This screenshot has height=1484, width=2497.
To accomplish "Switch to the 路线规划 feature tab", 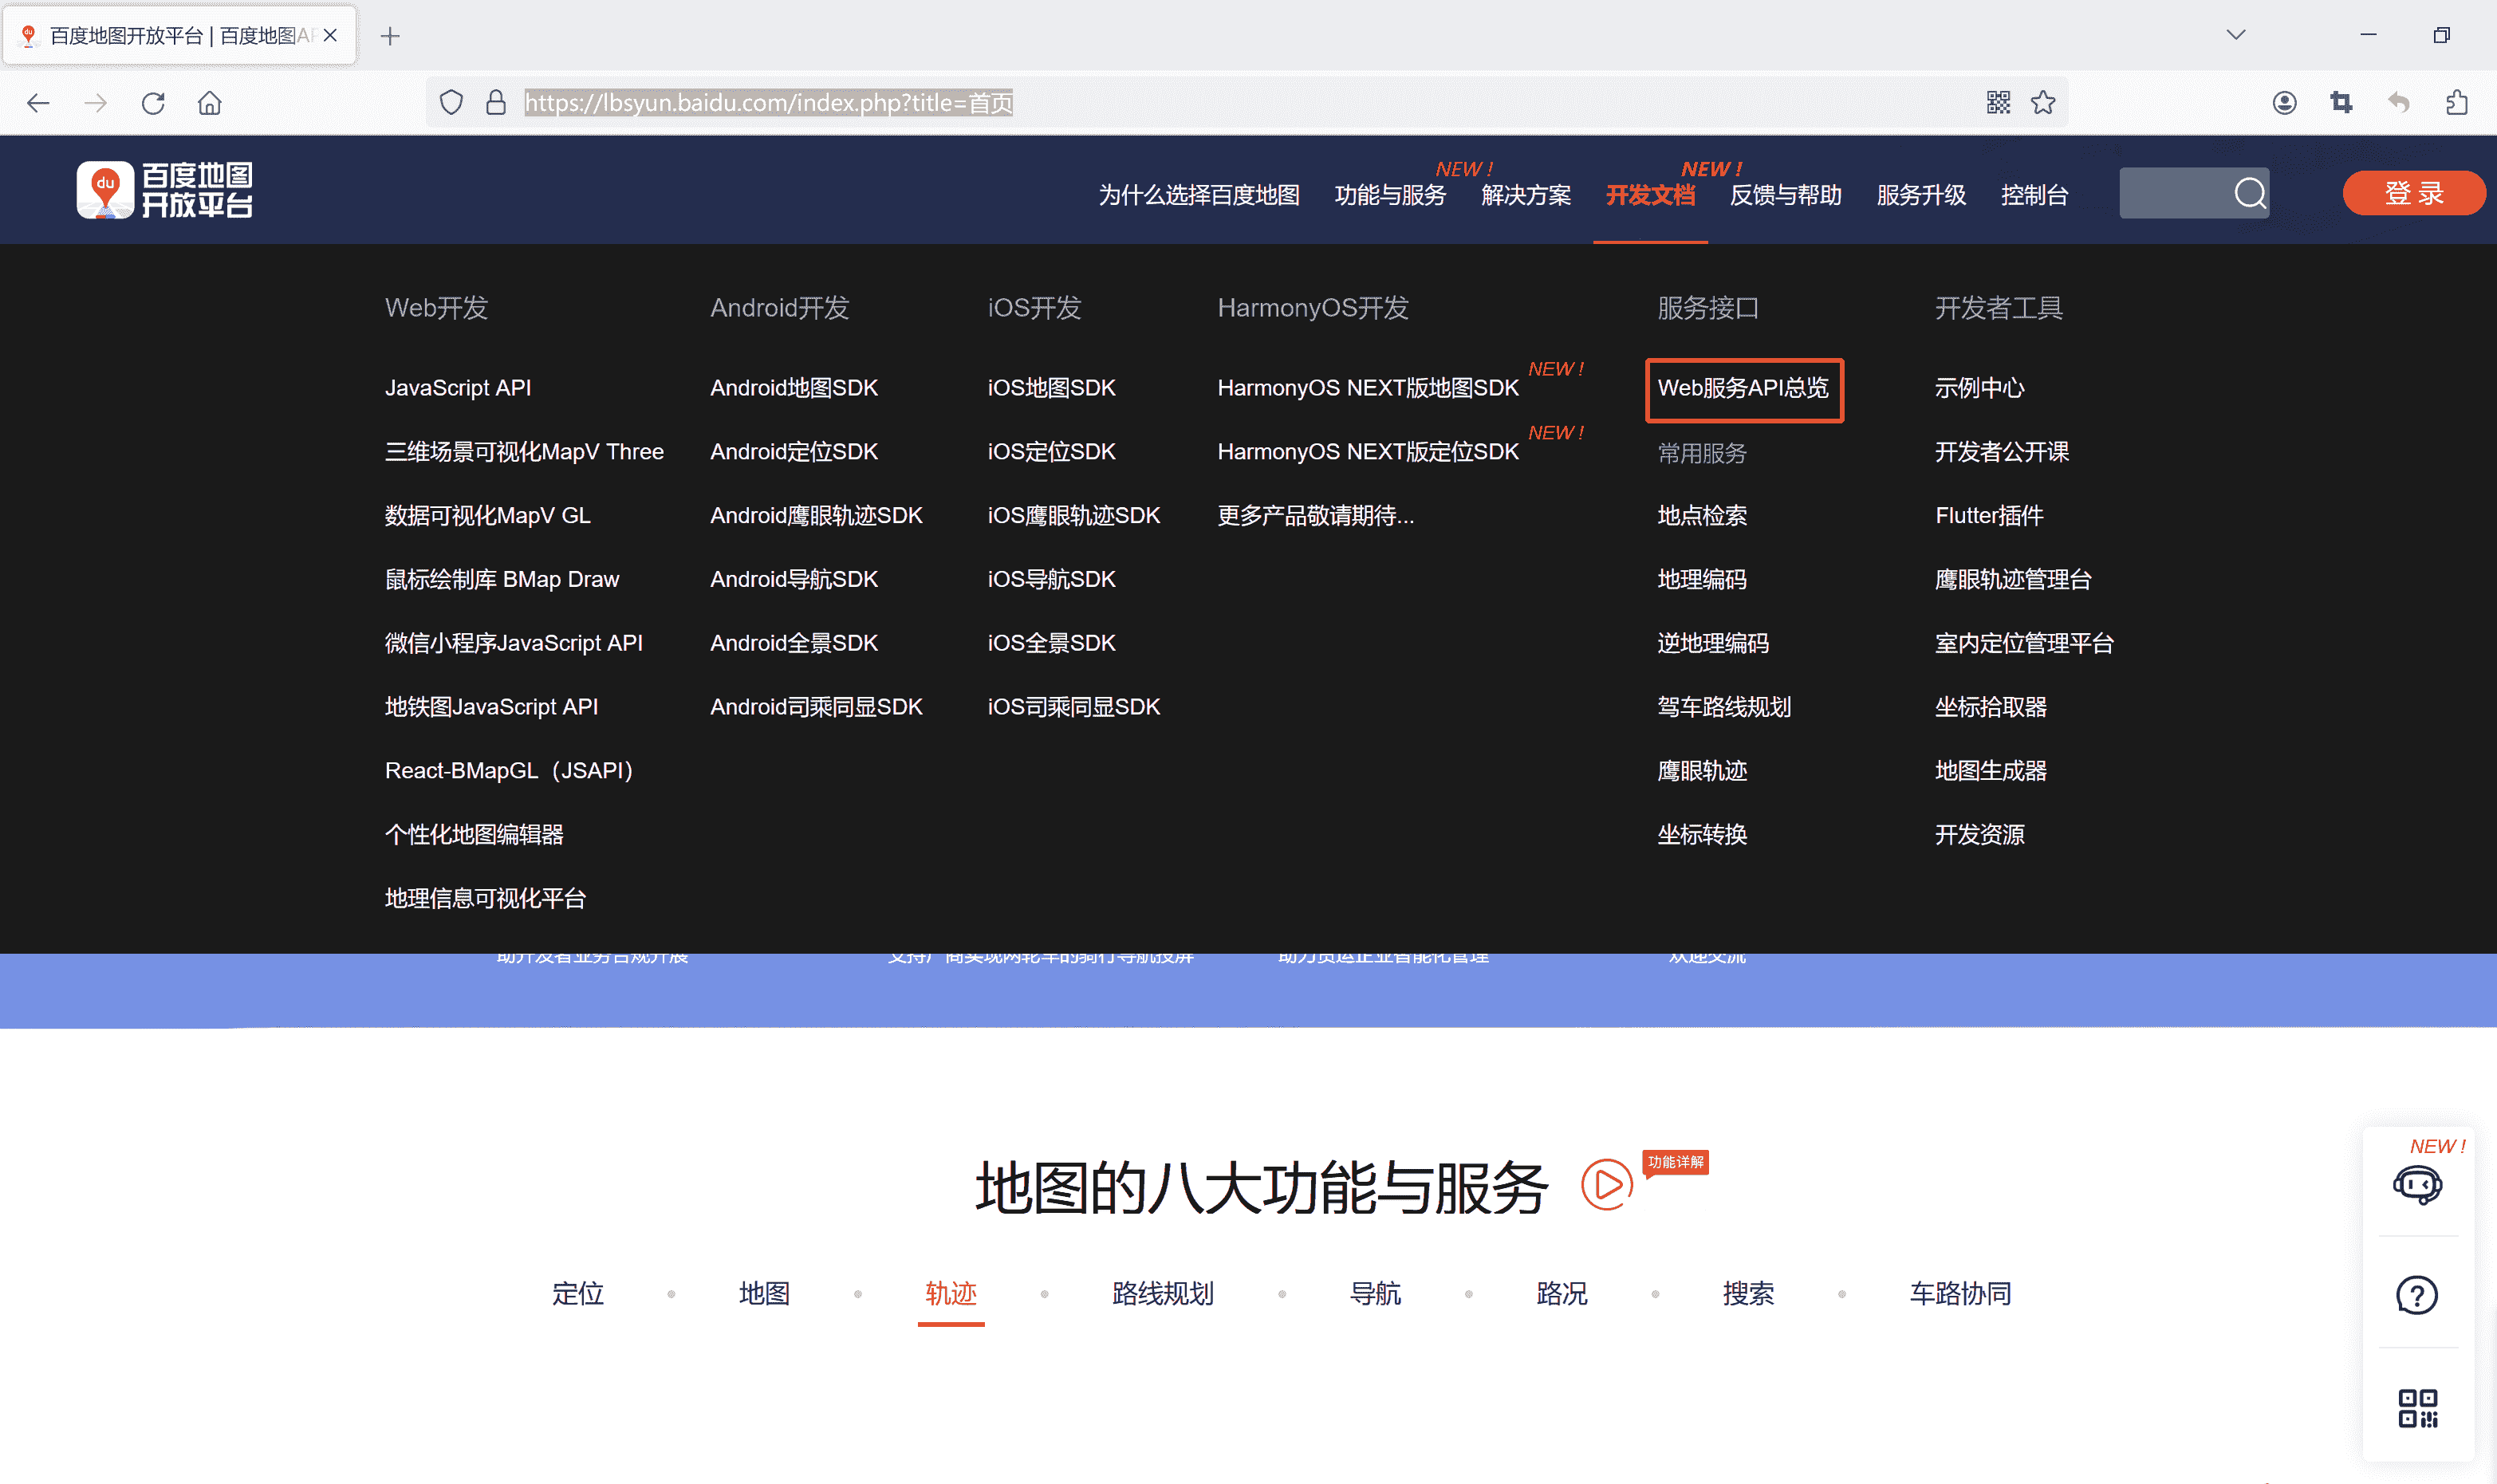I will coord(1162,1293).
